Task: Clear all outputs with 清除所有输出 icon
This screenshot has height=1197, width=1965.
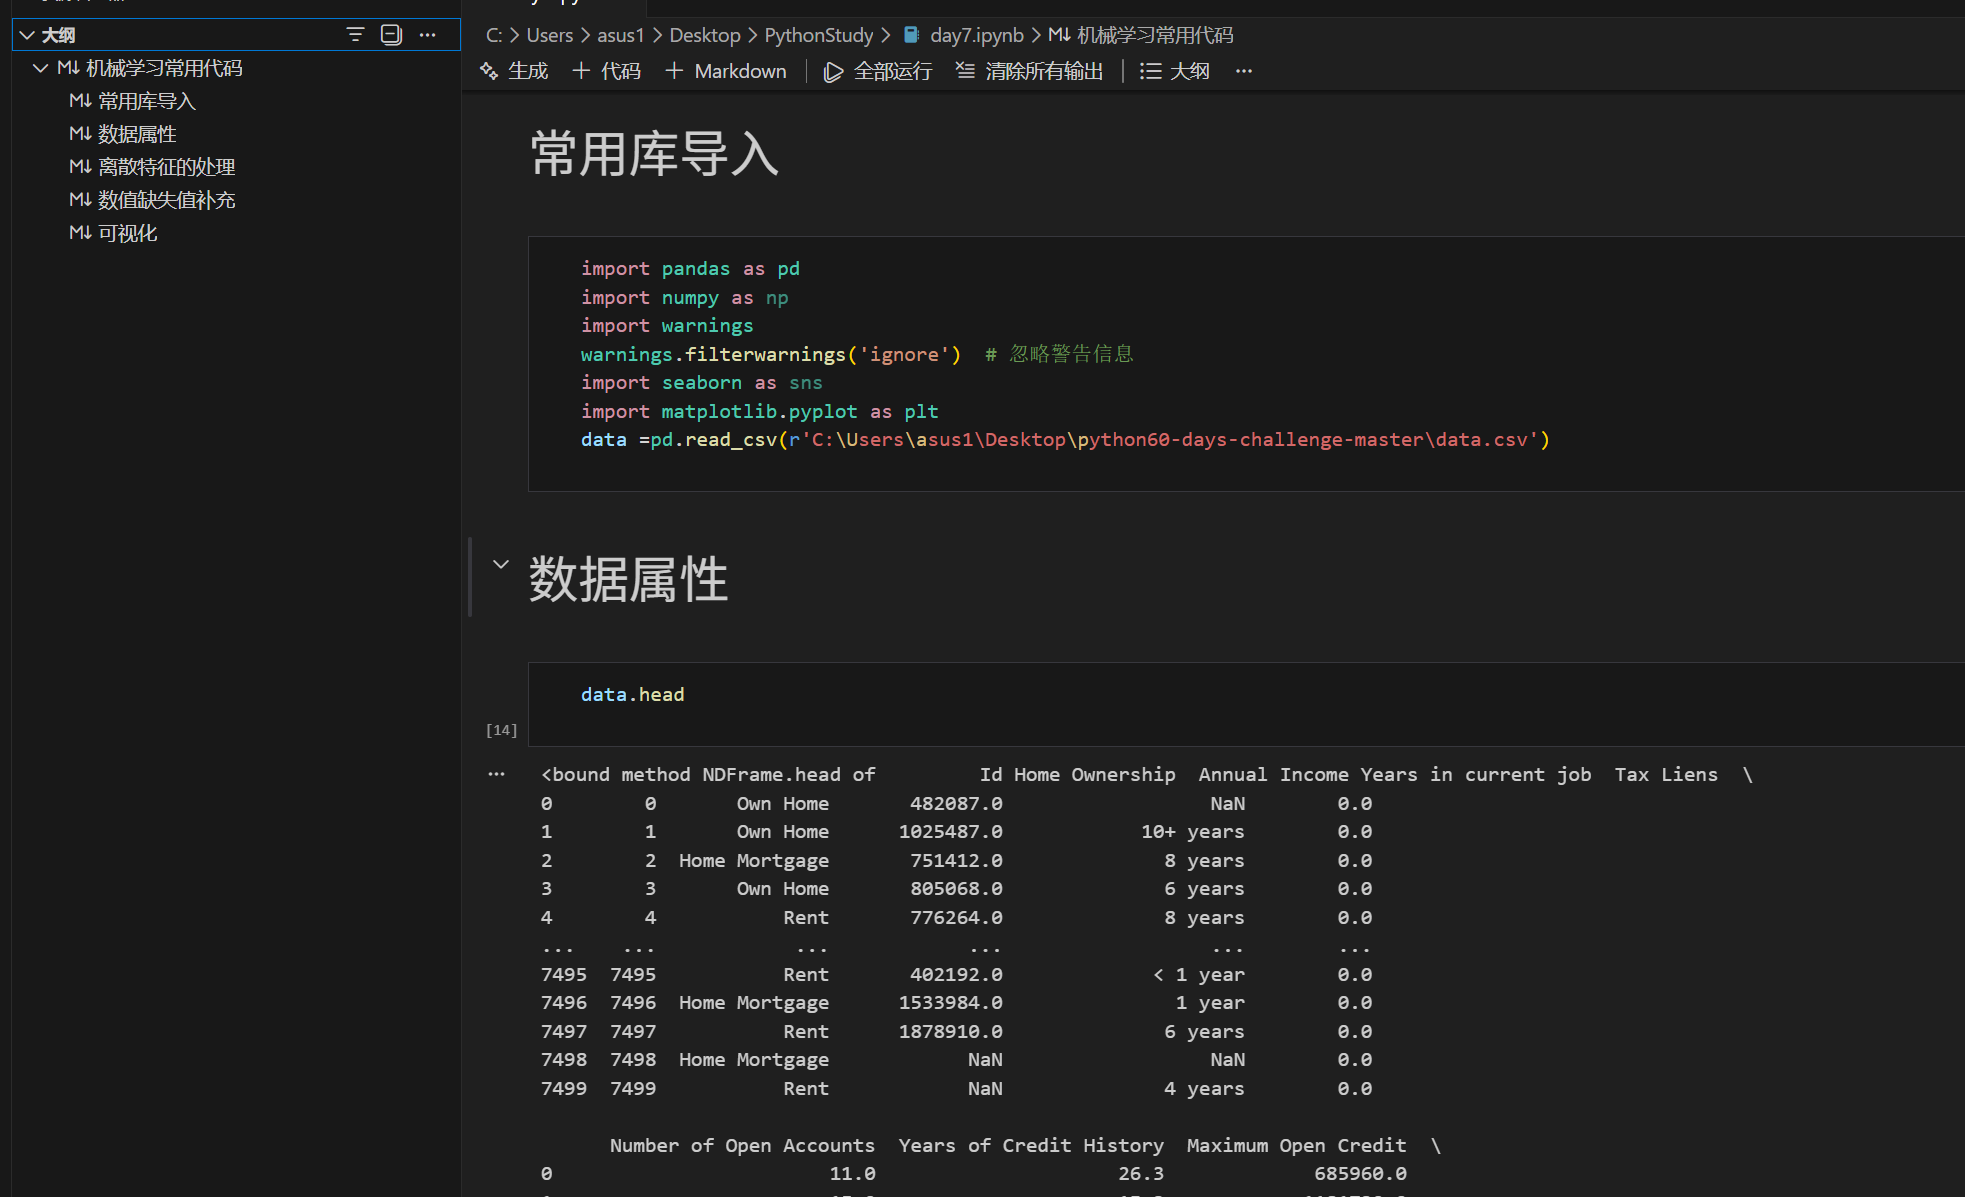Action: tap(1028, 70)
